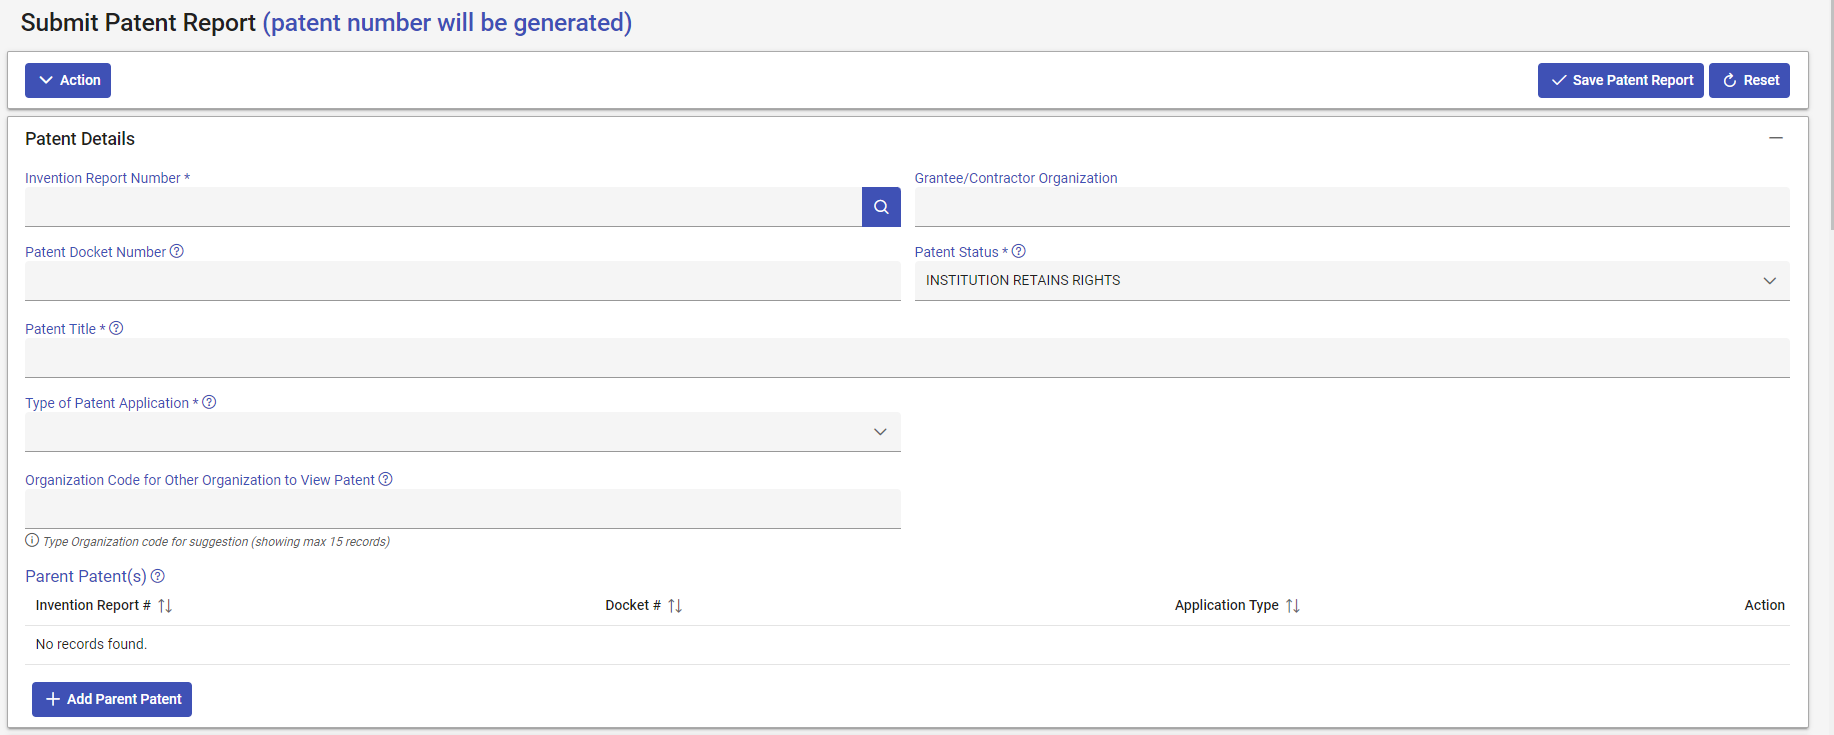Click Save Patent Report button
The image size is (1834, 735).
point(1620,80)
